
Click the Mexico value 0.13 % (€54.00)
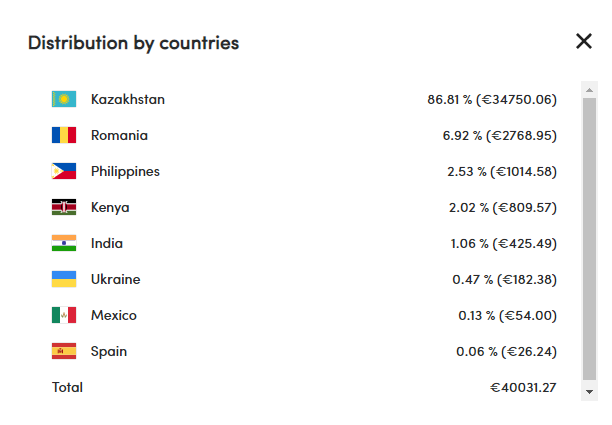tap(507, 315)
